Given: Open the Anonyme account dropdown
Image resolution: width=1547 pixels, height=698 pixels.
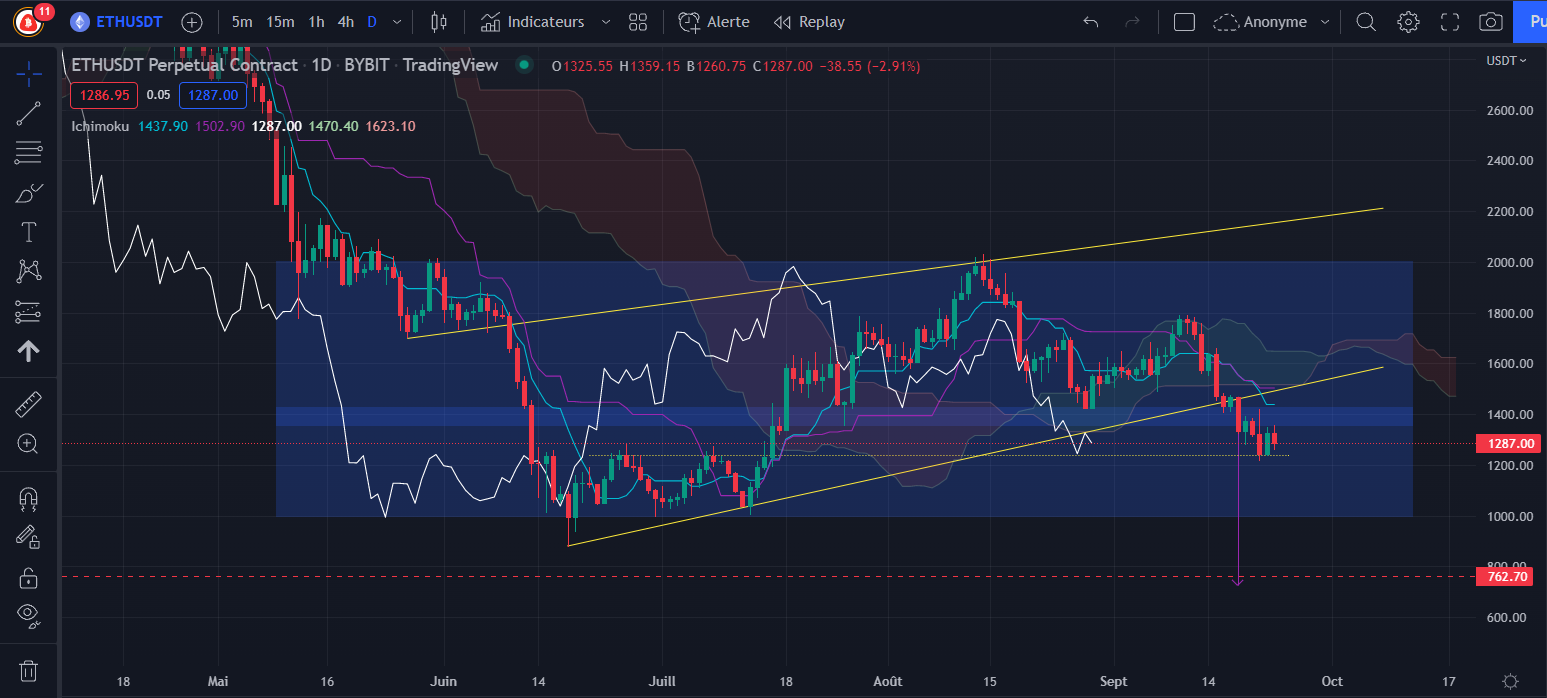Looking at the screenshot, I should click(1271, 21).
